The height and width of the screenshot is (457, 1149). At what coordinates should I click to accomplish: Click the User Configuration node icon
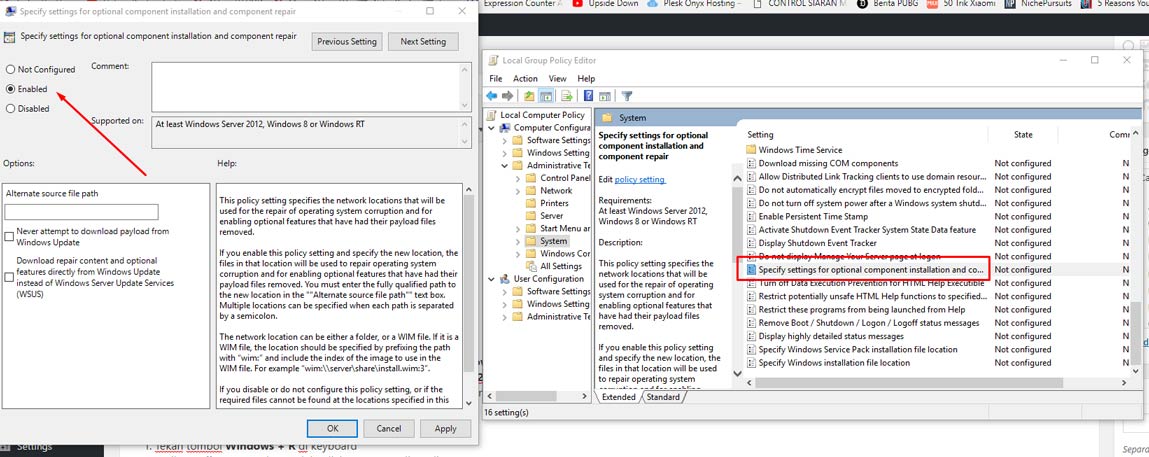point(506,279)
